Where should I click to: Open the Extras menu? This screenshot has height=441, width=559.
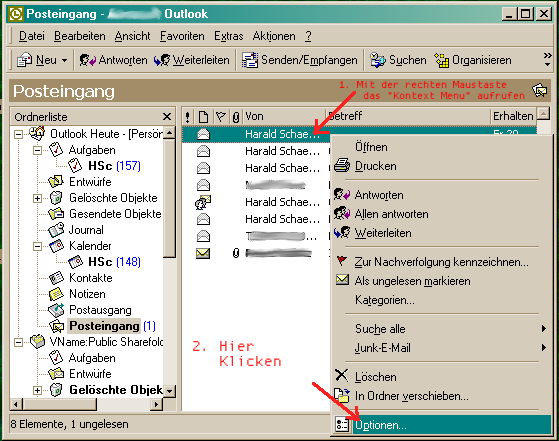click(229, 36)
